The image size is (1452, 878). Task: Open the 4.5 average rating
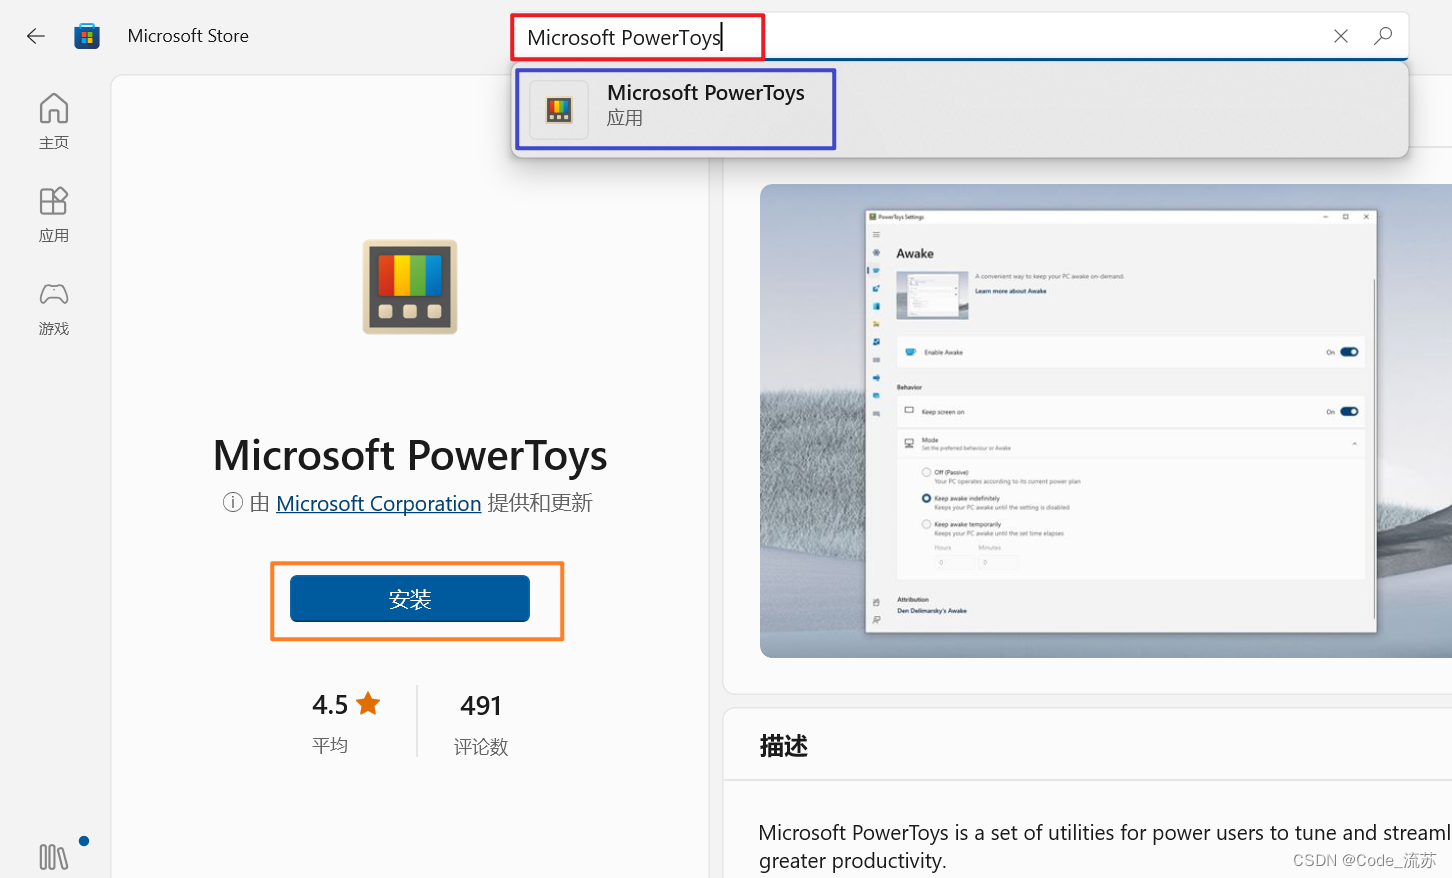[346, 722]
